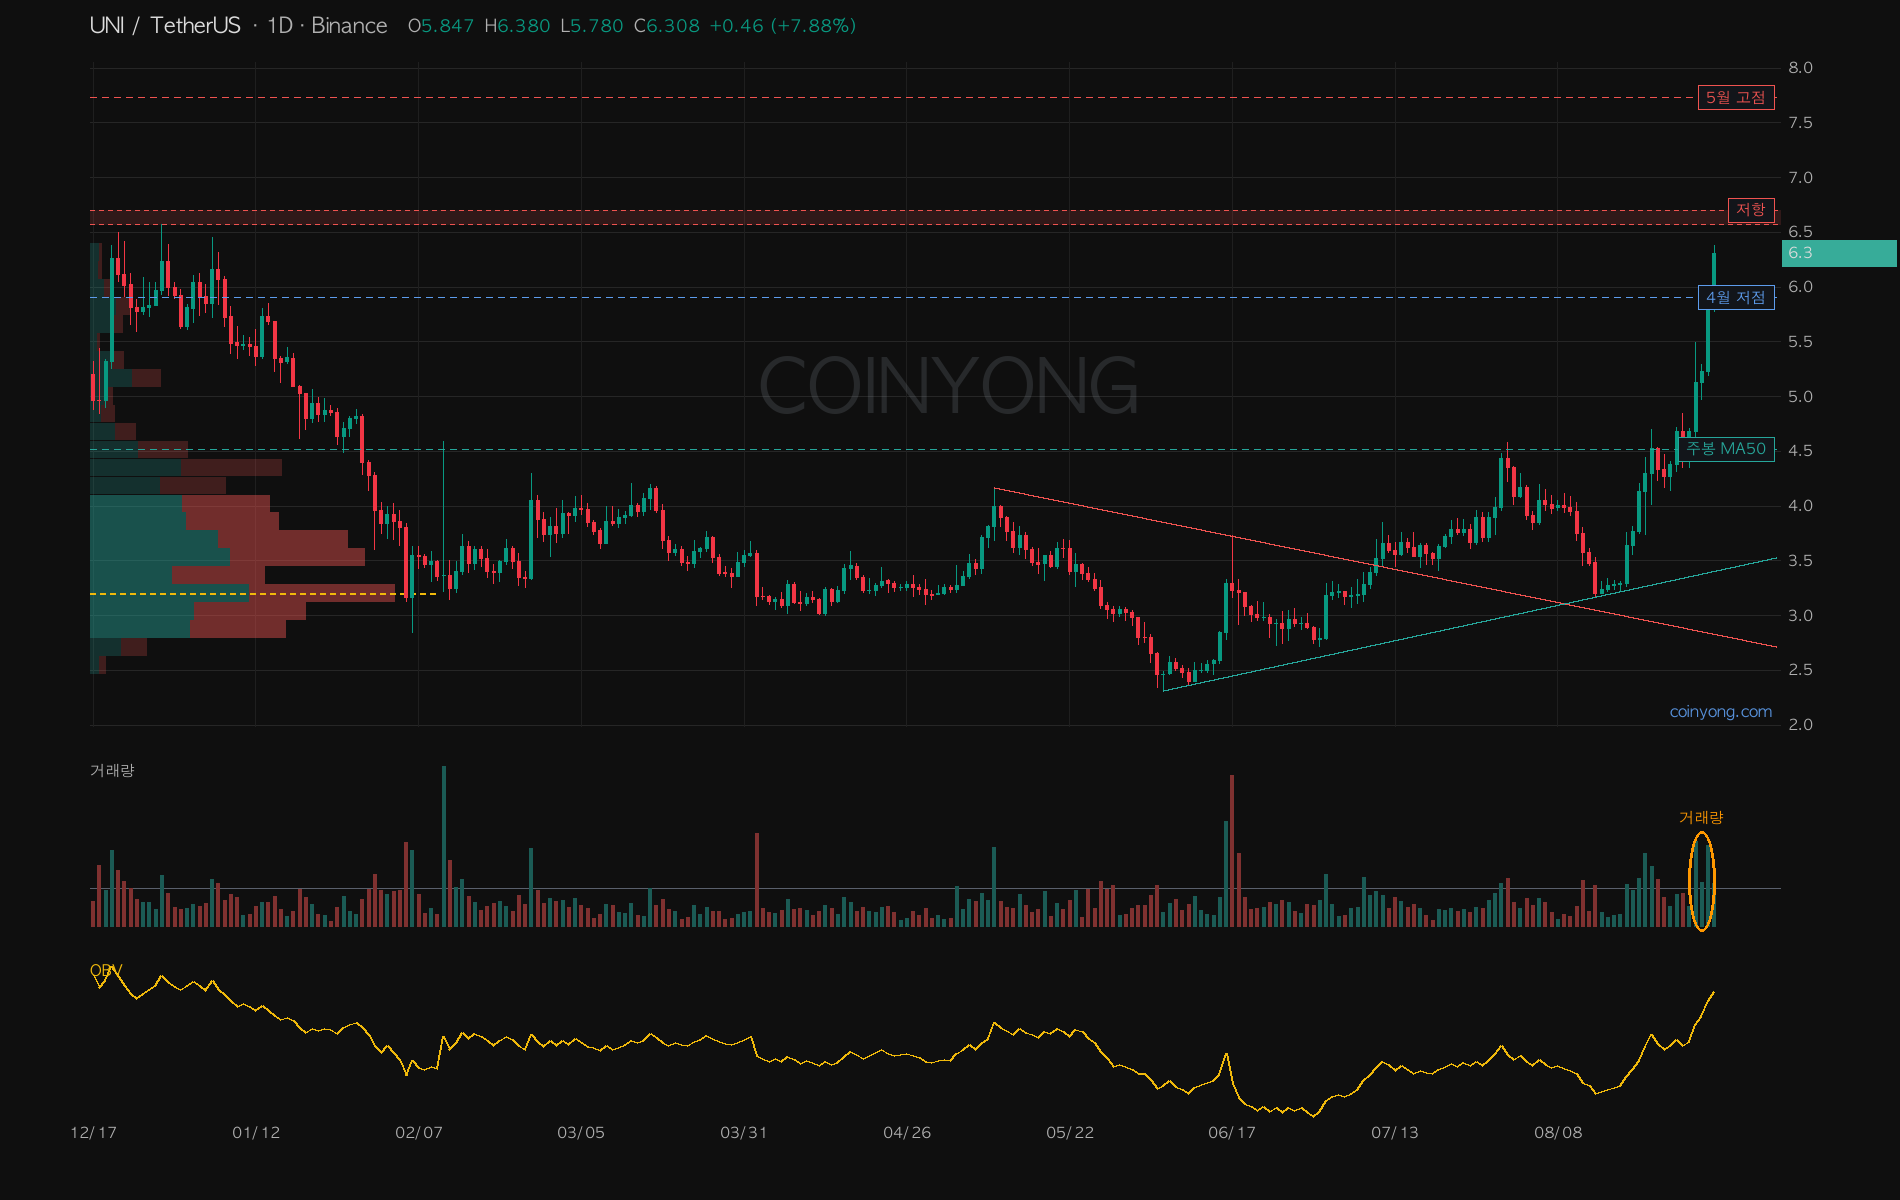
Task: Click the +0.46 (+7.88%) change value
Action: 782,26
